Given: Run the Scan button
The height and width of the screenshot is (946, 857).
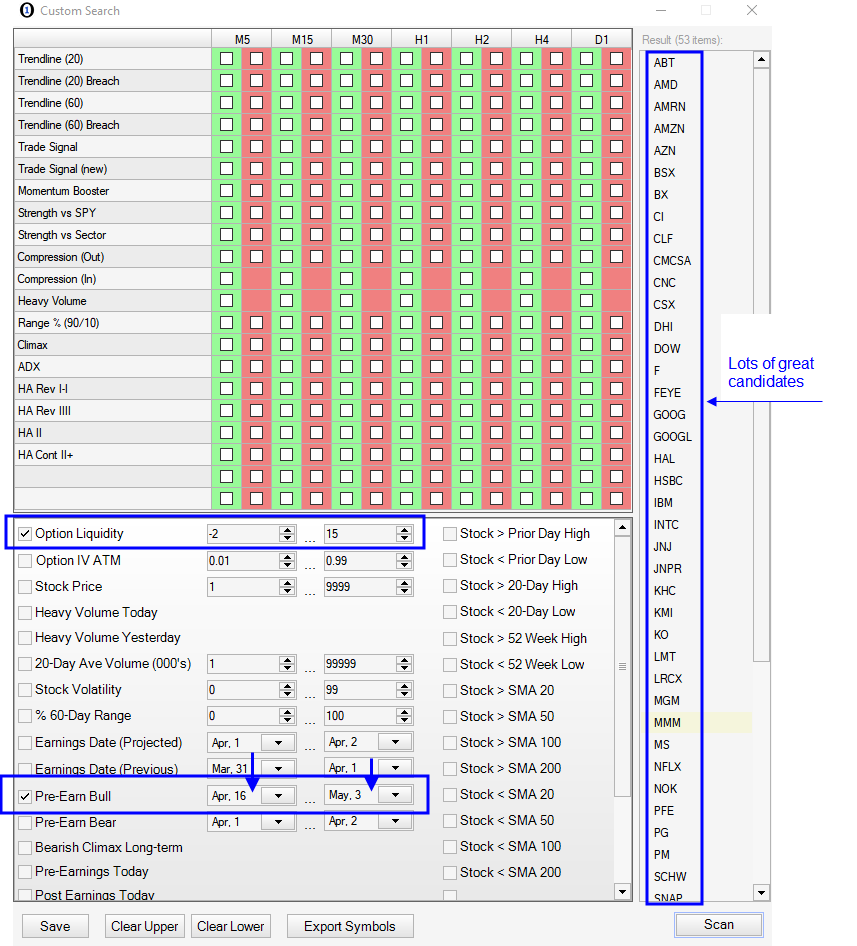Looking at the screenshot, I should pyautogui.click(x=719, y=925).
